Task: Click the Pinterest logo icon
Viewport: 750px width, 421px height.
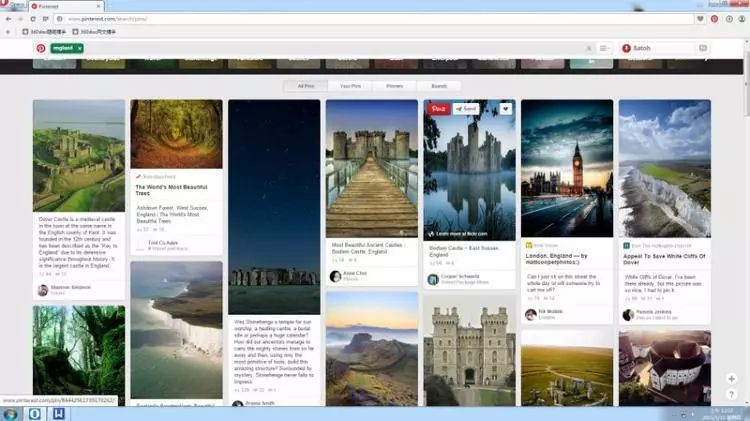Action: [x=41, y=48]
